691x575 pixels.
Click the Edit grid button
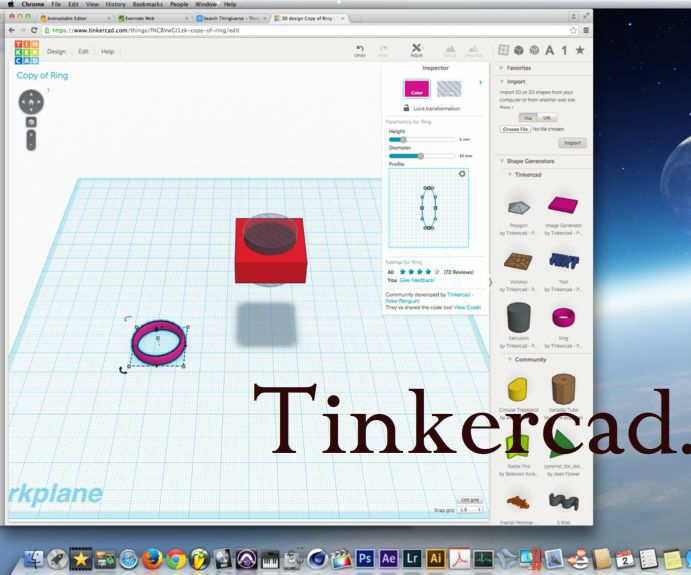(470, 500)
